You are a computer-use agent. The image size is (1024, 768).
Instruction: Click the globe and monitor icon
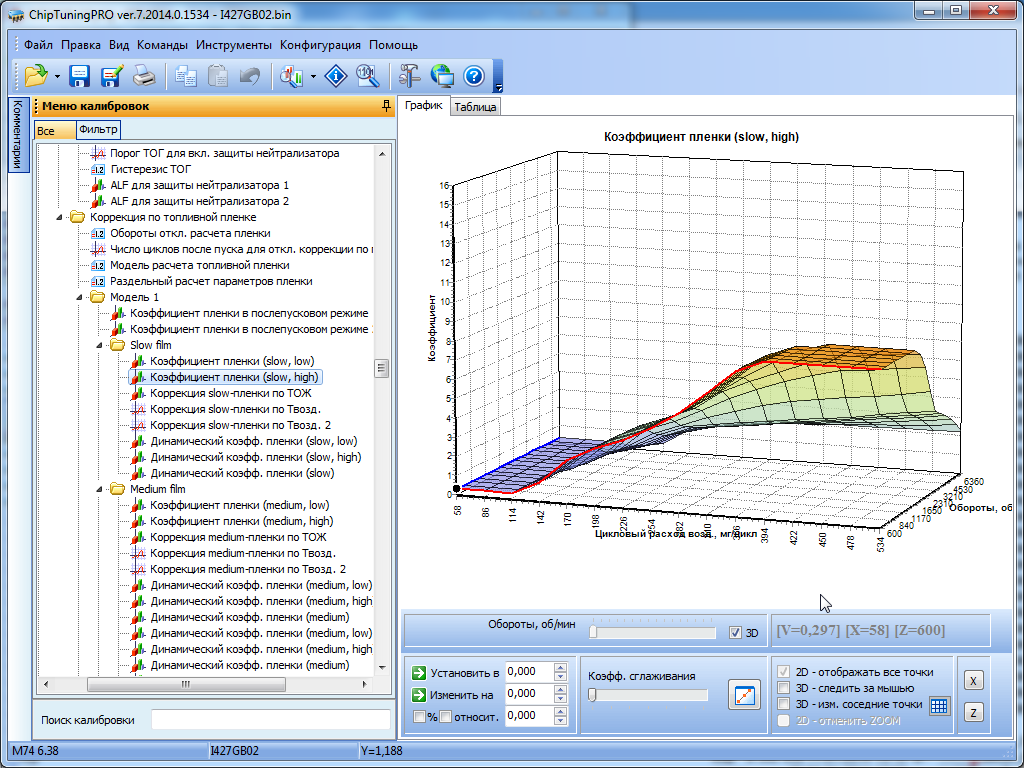(x=441, y=76)
